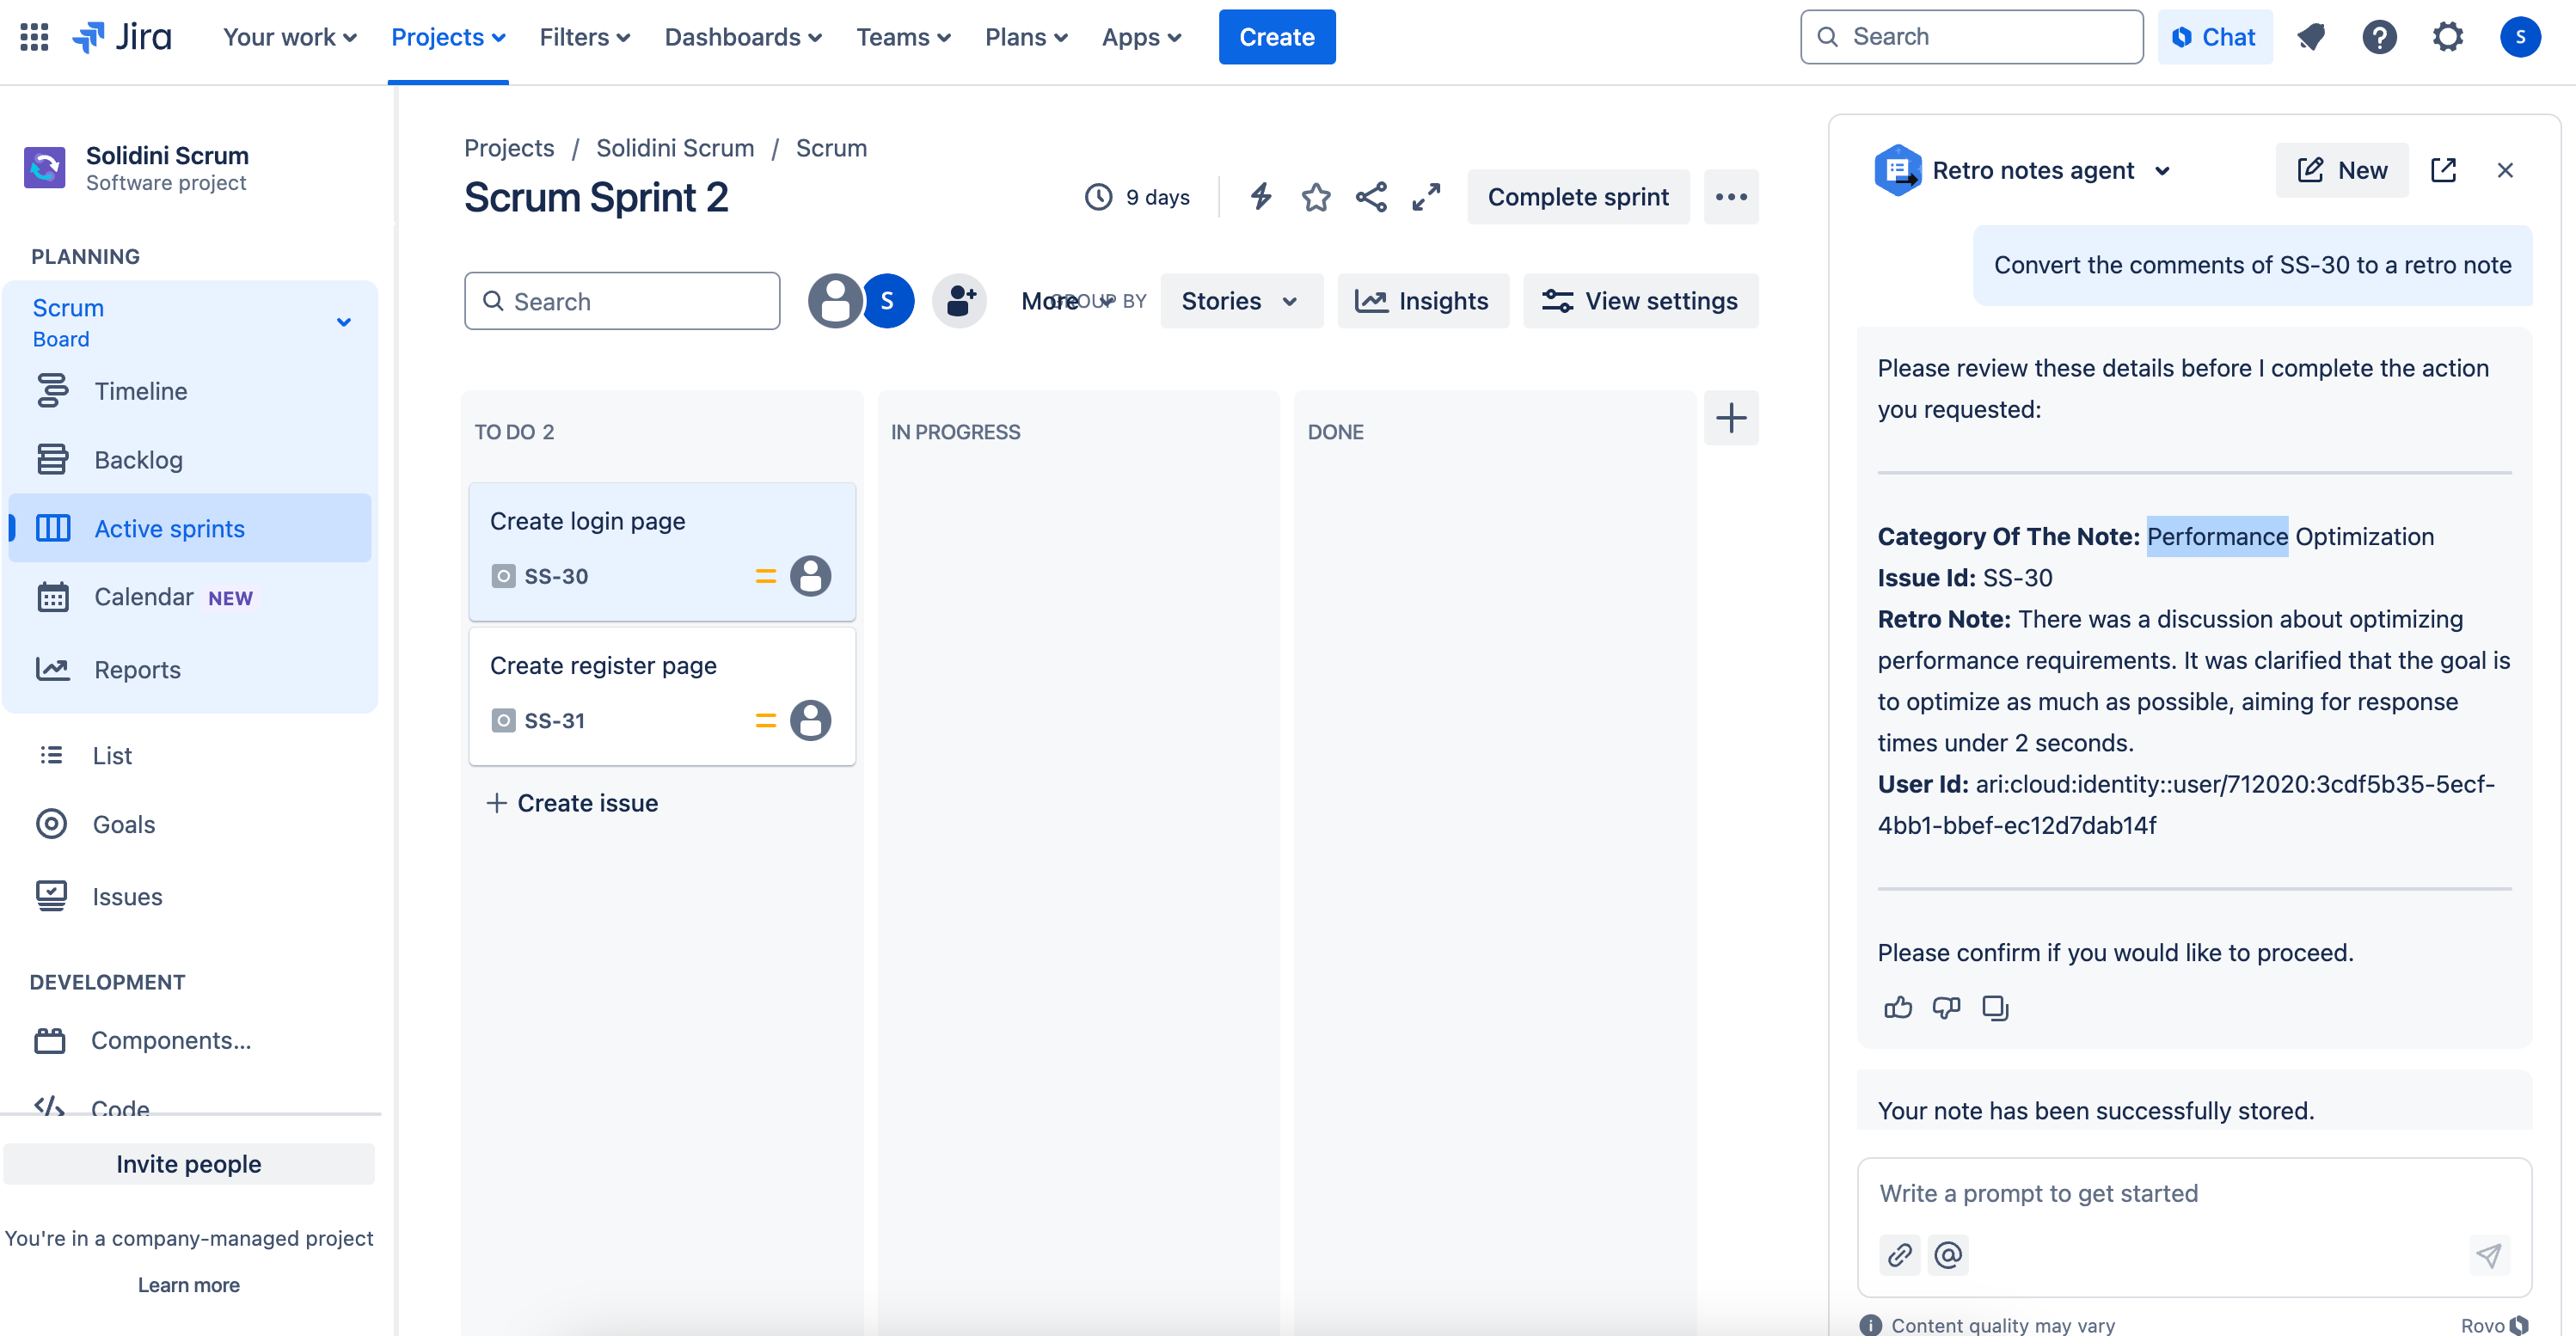Expand the Retro notes agent selector

[x=2162, y=171]
